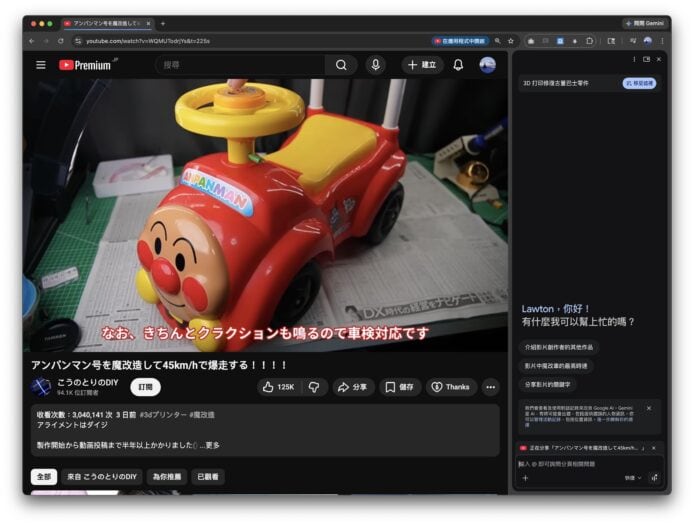Select the 為你推薦 filter chip
Image resolution: width=694 pixels, height=525 pixels.
[167, 477]
